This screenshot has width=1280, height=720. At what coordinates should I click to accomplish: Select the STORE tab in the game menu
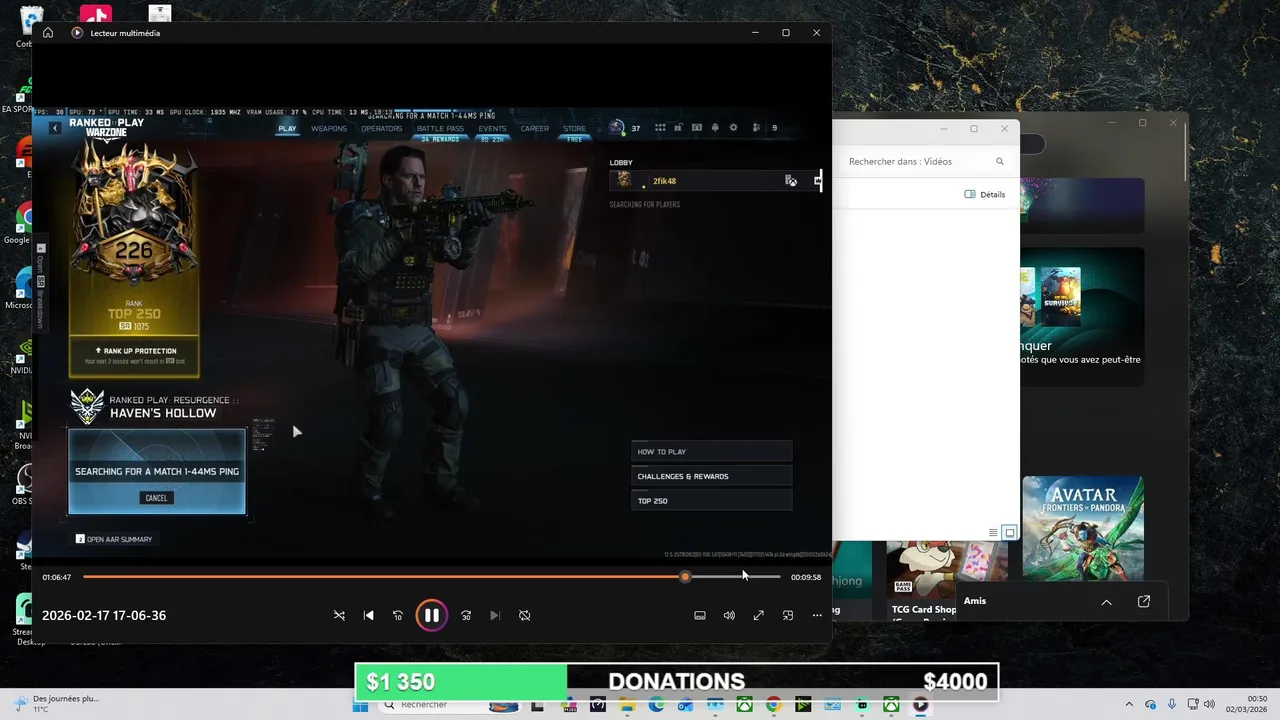tap(574, 128)
